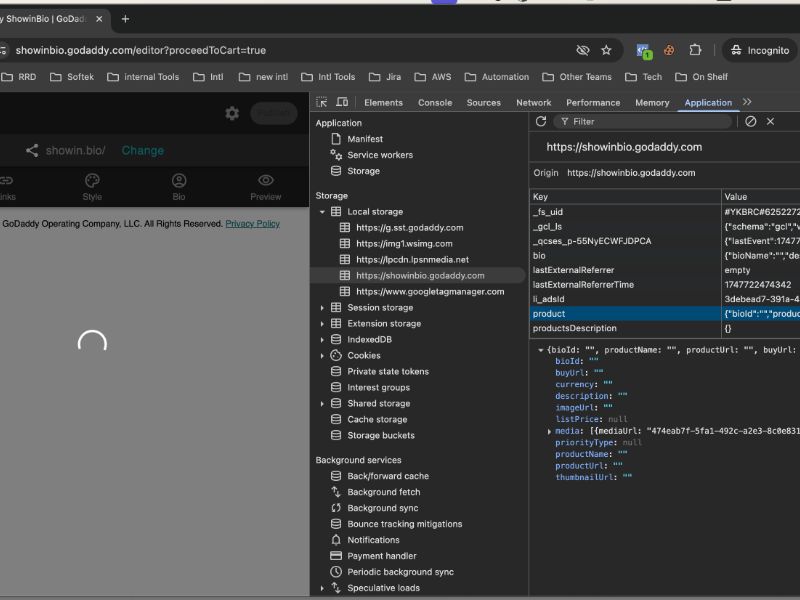Open the Elements tab
The height and width of the screenshot is (600, 800).
[x=383, y=103]
